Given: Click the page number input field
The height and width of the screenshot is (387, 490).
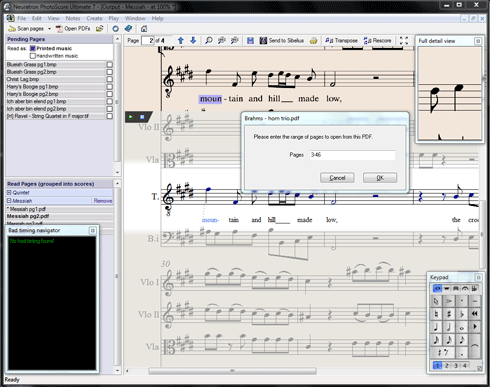Looking at the screenshot, I should tap(148, 41).
